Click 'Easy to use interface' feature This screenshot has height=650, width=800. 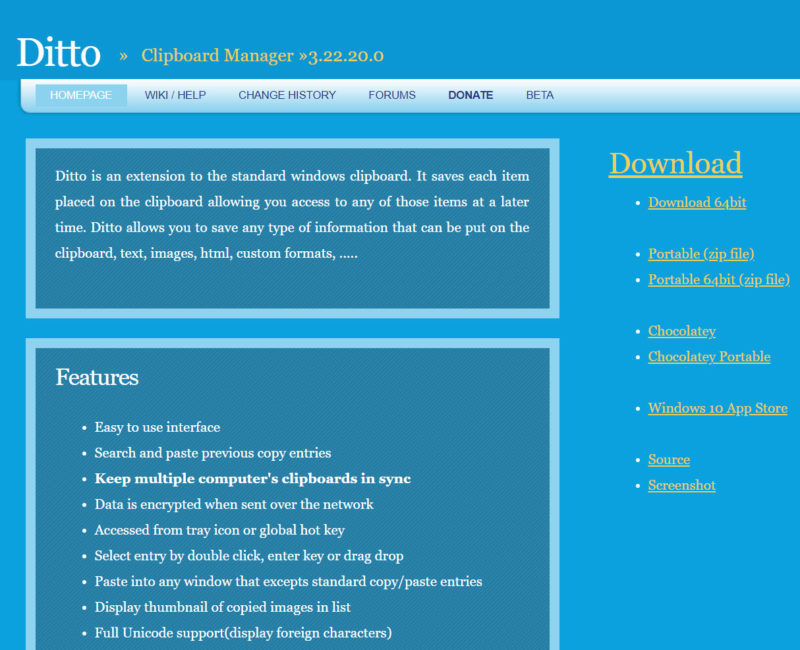157,427
